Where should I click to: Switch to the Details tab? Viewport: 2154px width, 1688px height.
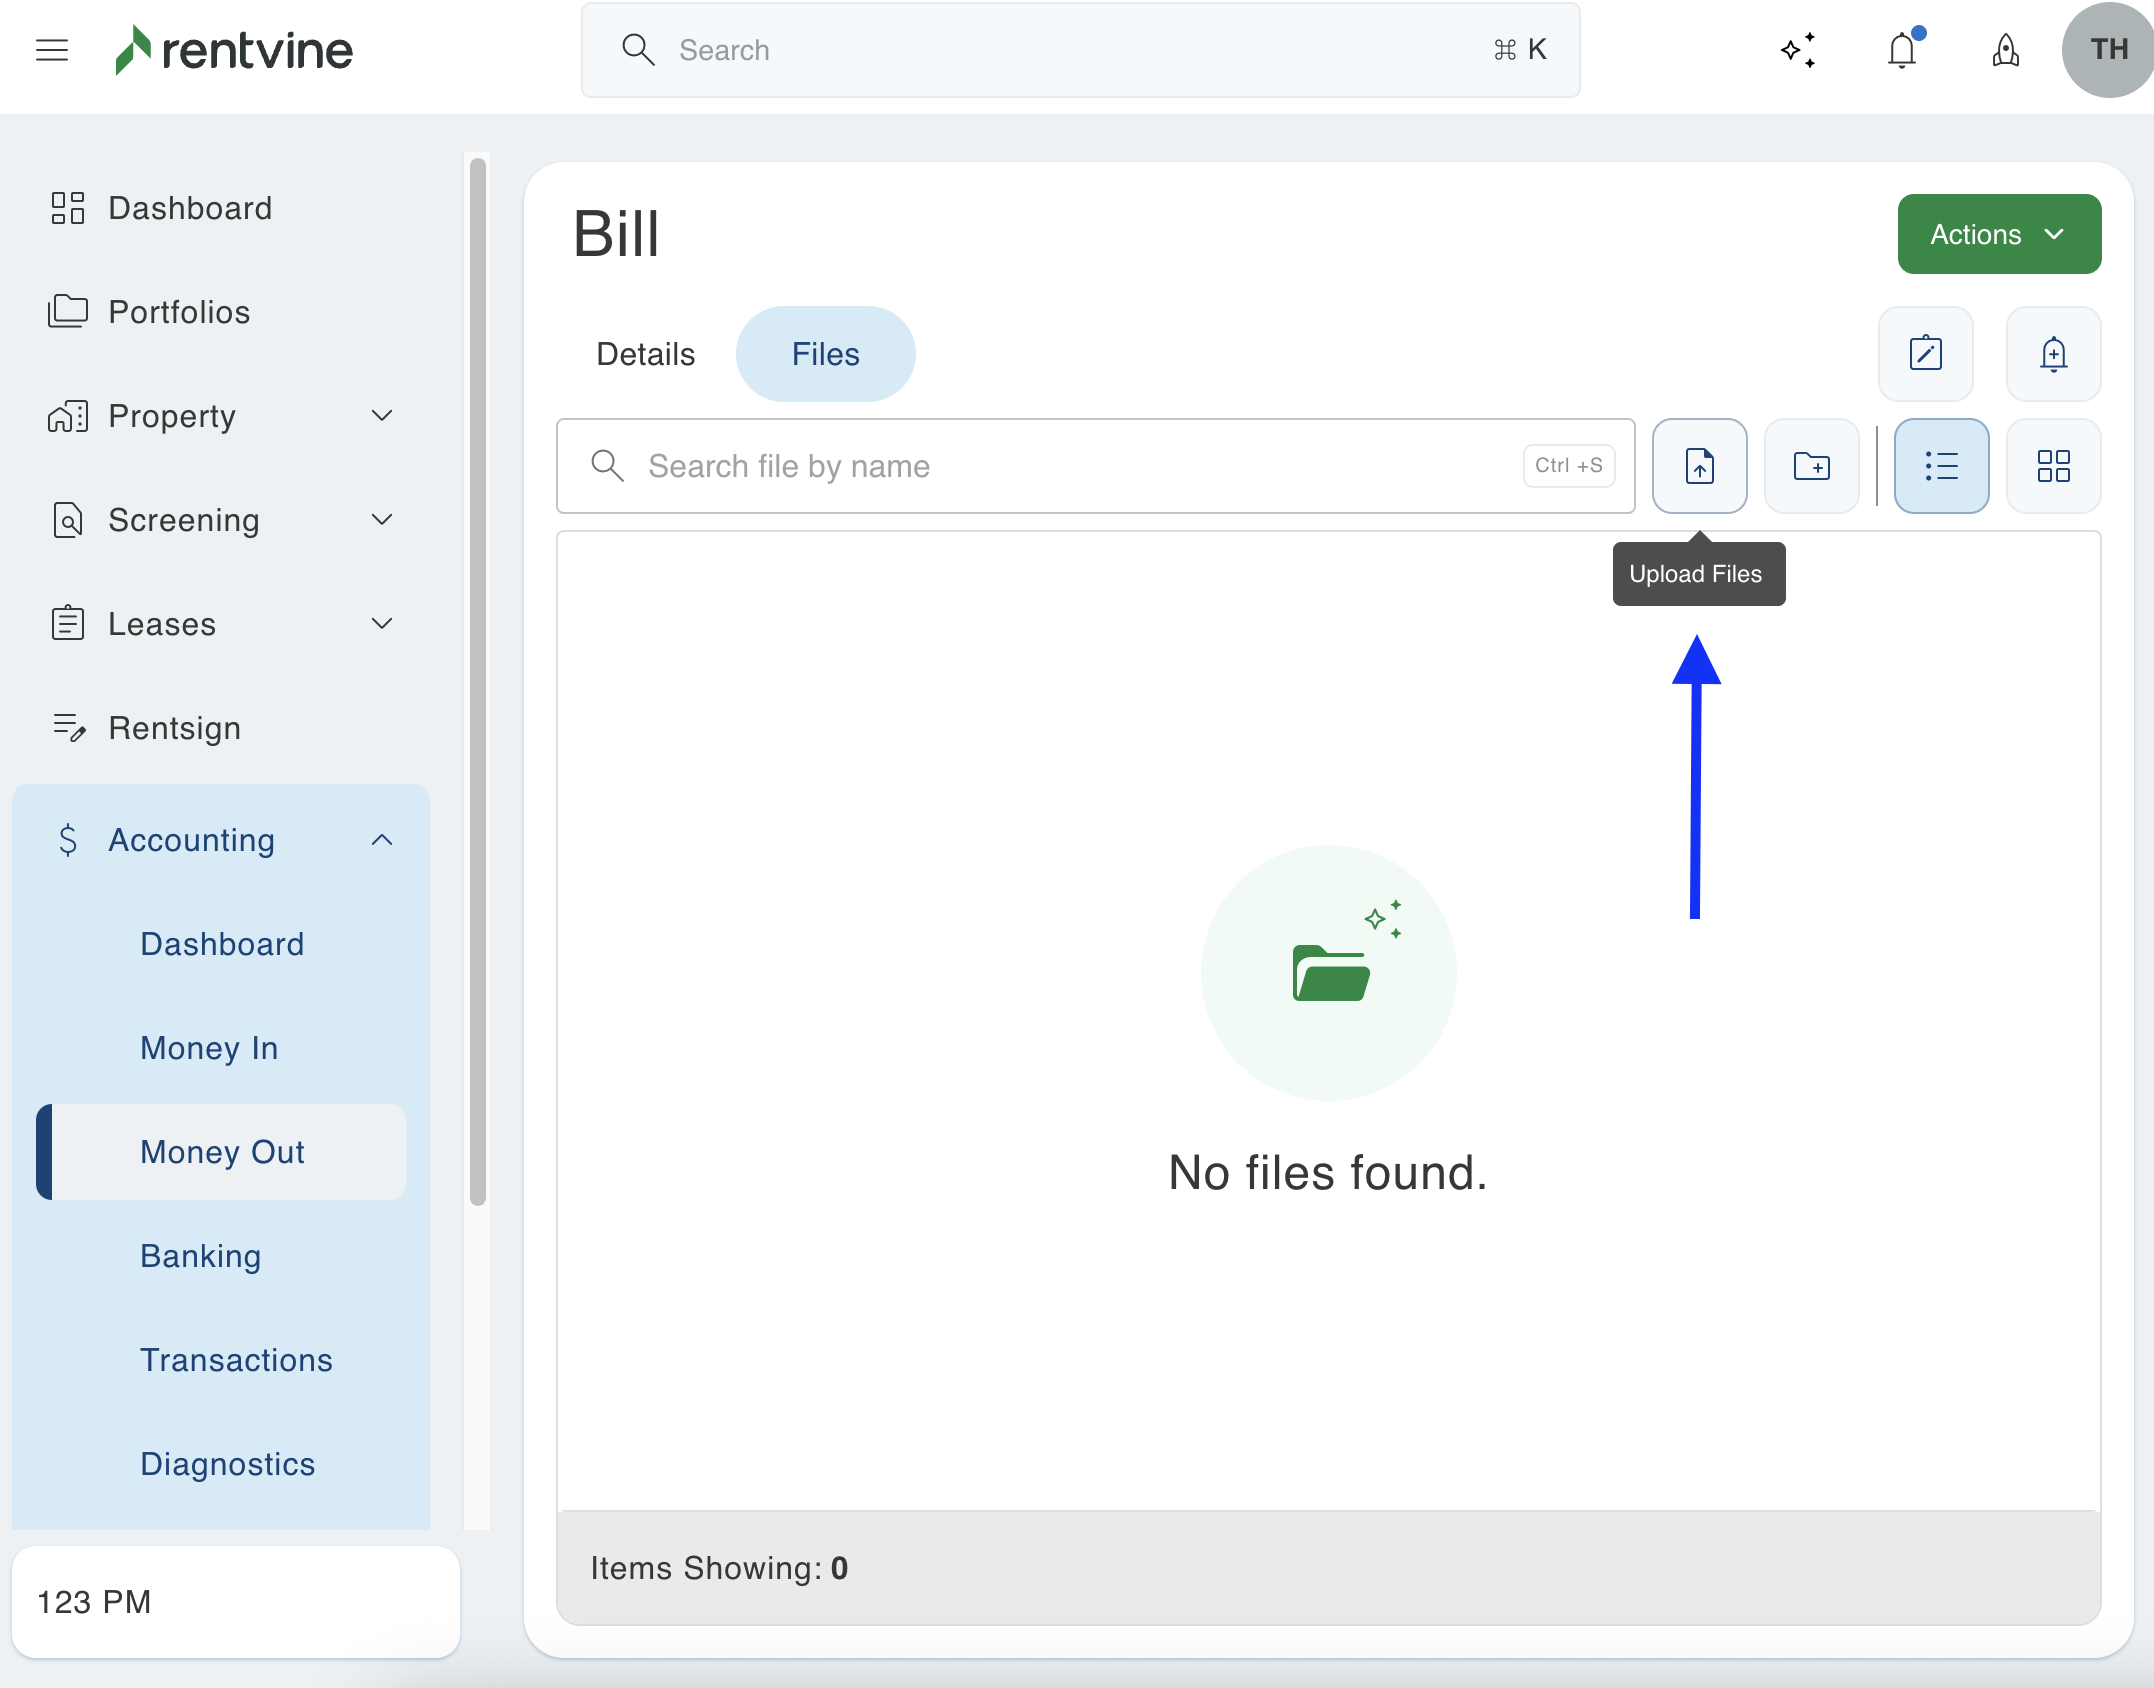pyautogui.click(x=645, y=354)
